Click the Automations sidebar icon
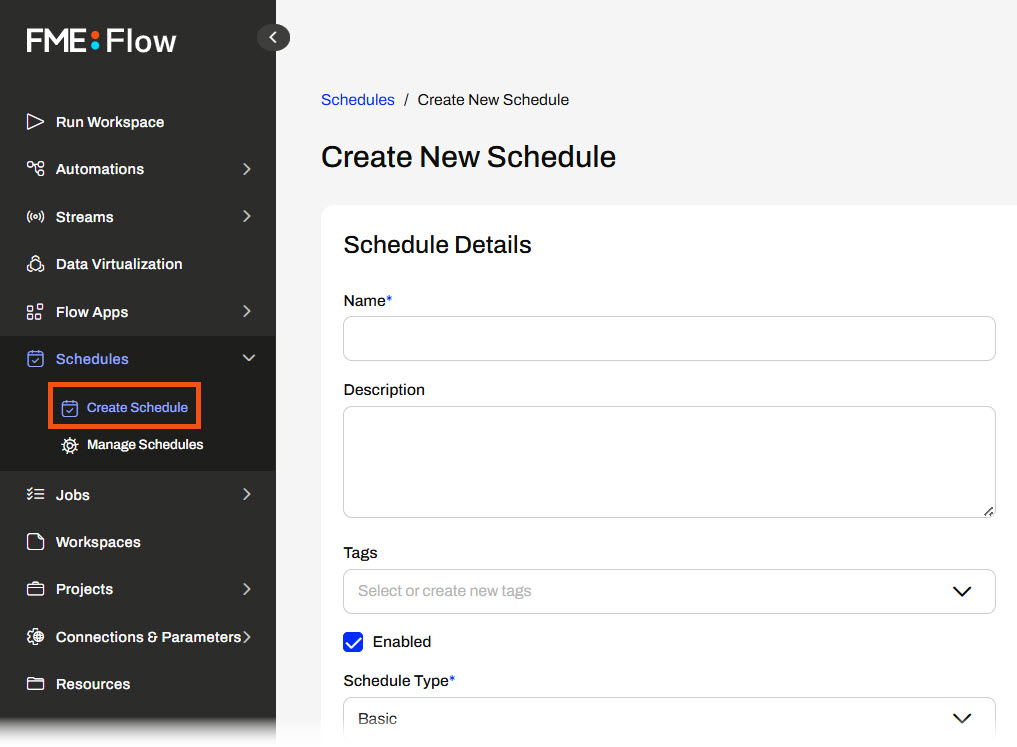This screenshot has height=747, width=1017. click(x=35, y=169)
